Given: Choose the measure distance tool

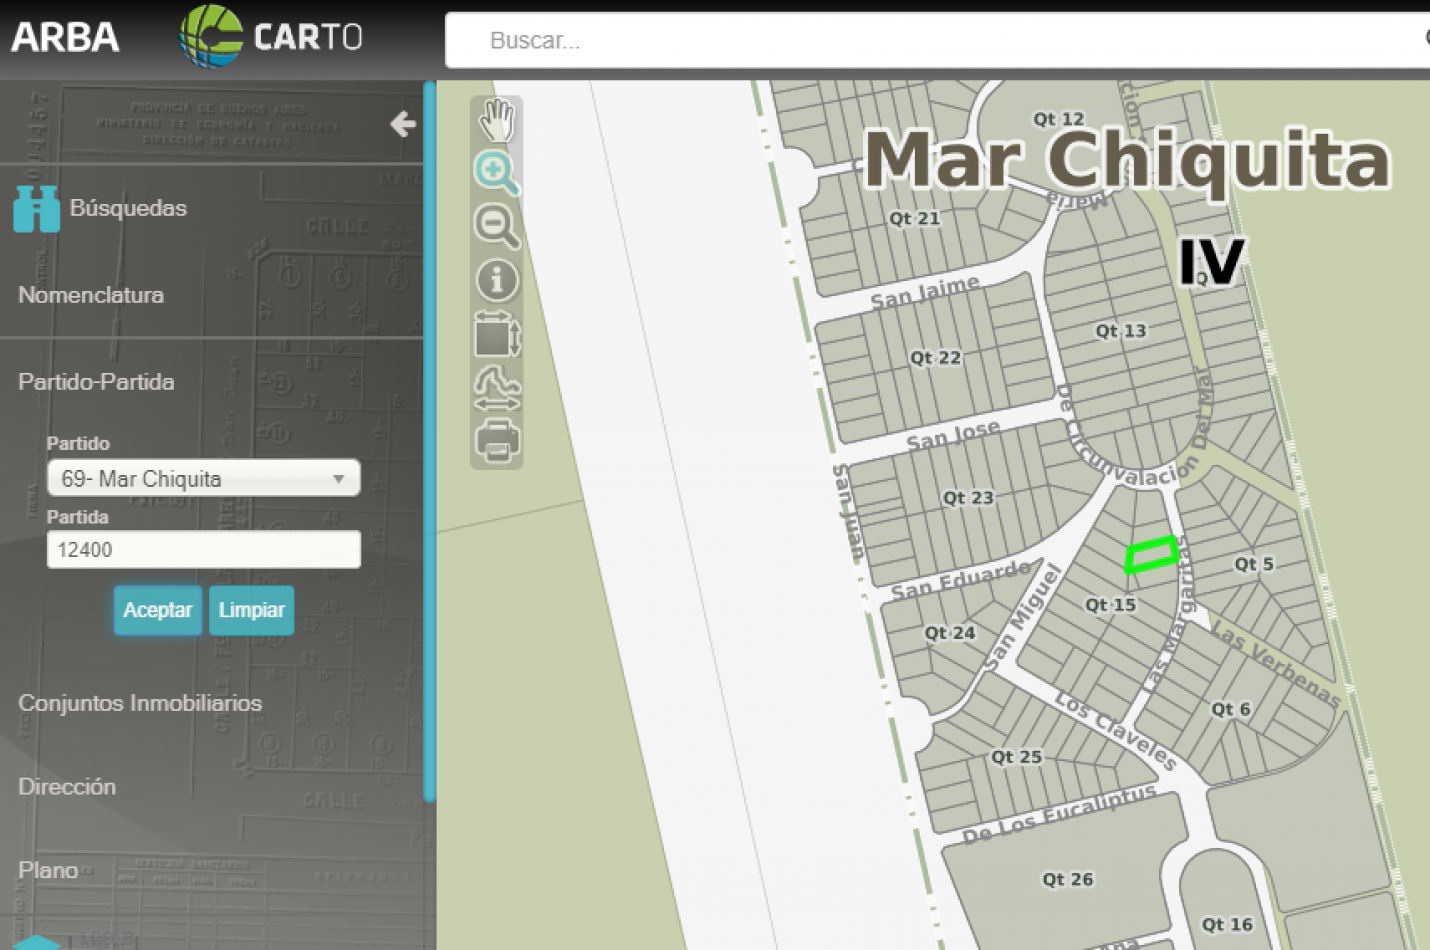Looking at the screenshot, I should (x=497, y=388).
